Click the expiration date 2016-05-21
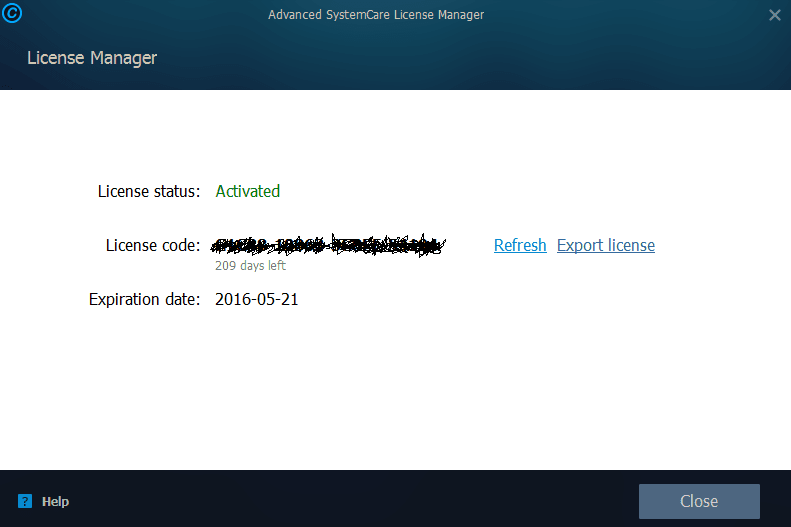The image size is (791, 527). [257, 299]
